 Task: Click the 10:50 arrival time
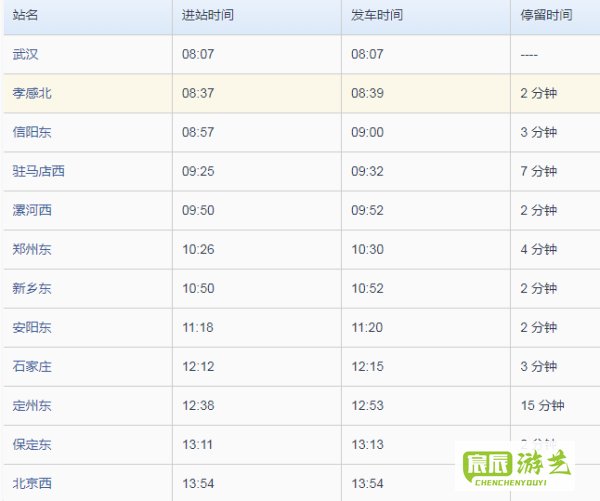point(198,288)
